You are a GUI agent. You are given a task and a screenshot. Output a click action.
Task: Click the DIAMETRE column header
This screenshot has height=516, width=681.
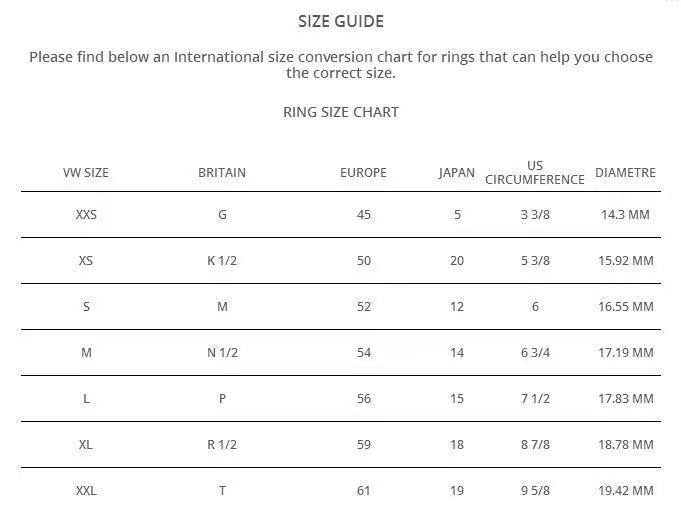point(625,173)
